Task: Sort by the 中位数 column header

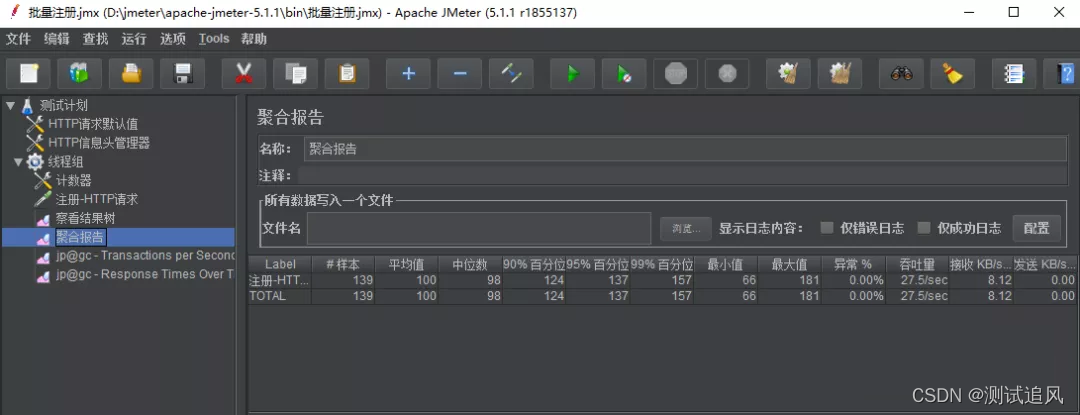Action: [x=470, y=264]
